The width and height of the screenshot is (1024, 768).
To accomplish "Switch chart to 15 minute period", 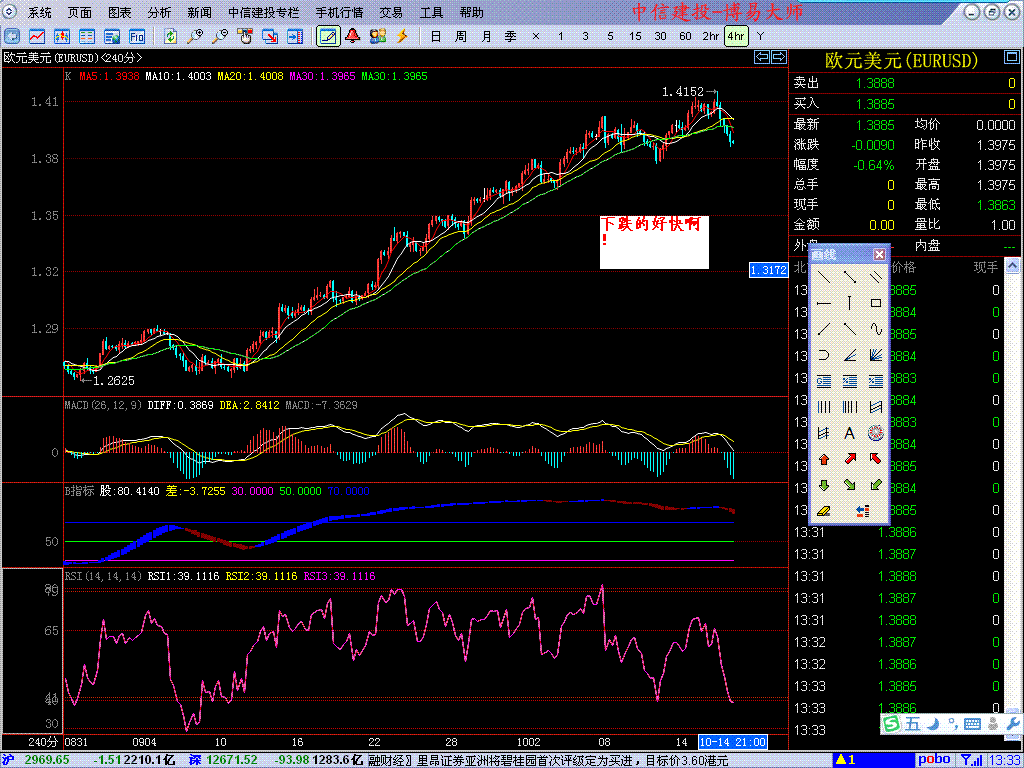I will 635,37.
